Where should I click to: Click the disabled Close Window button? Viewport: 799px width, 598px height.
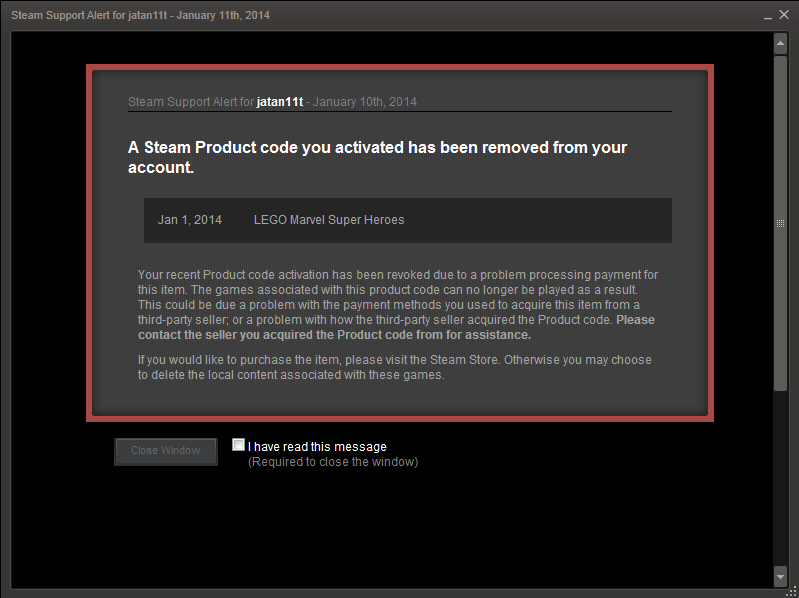[166, 451]
